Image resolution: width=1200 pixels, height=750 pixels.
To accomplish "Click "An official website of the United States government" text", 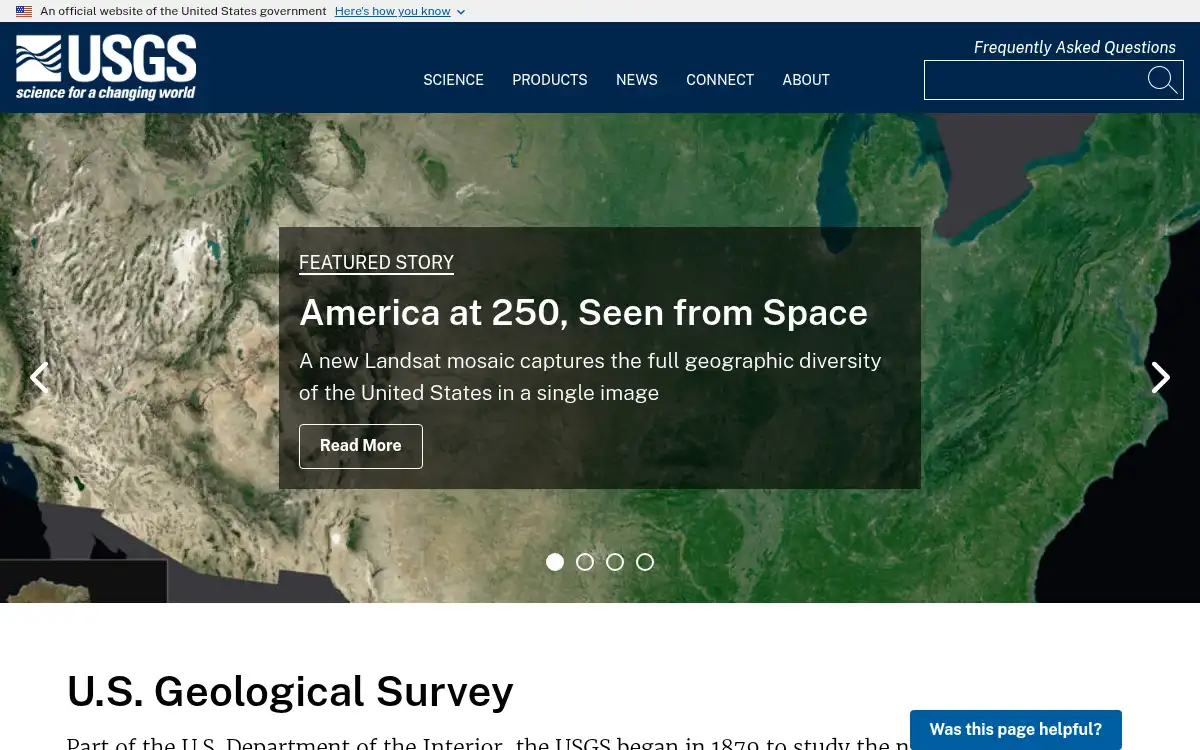I will (183, 11).
